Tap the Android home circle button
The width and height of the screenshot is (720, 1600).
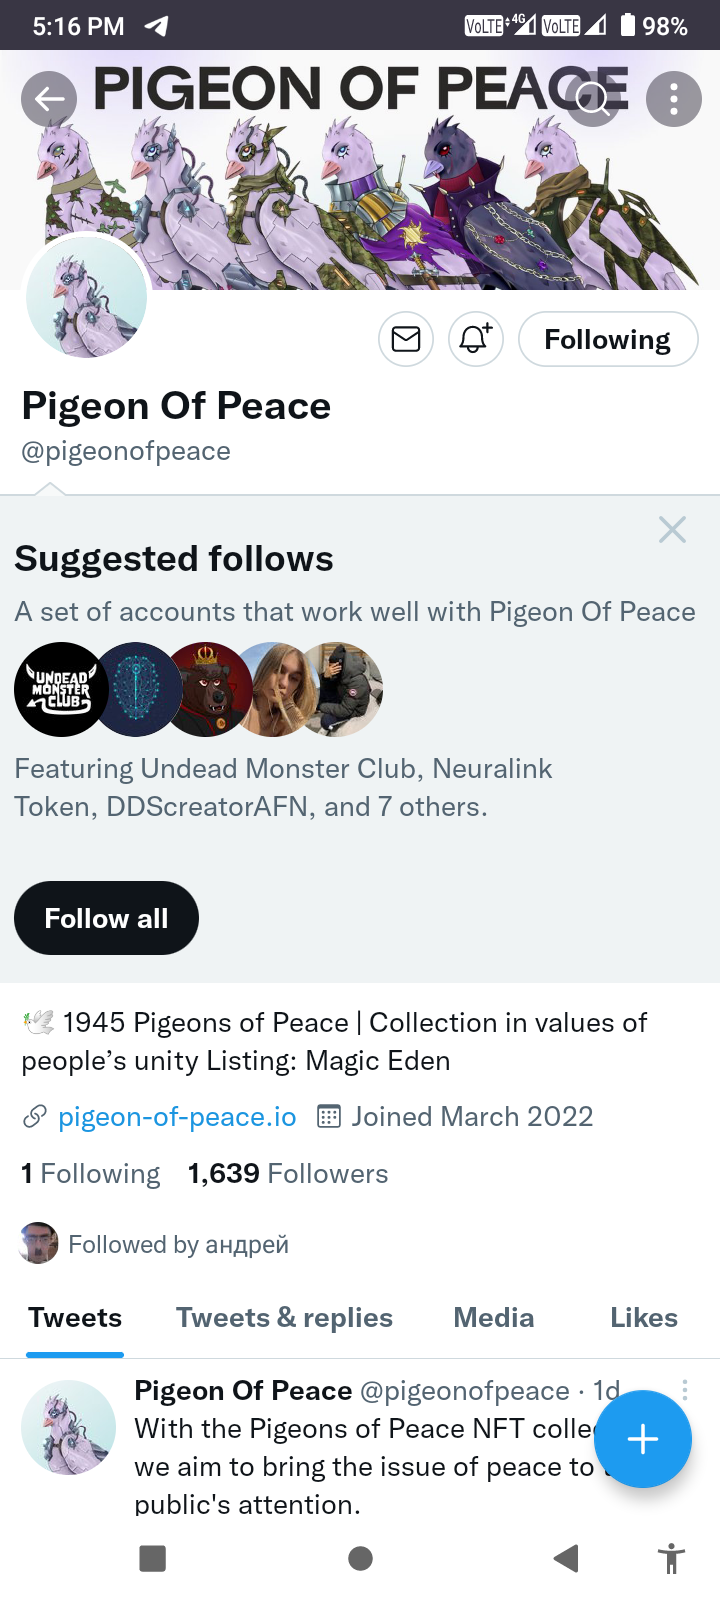pos(361,1558)
